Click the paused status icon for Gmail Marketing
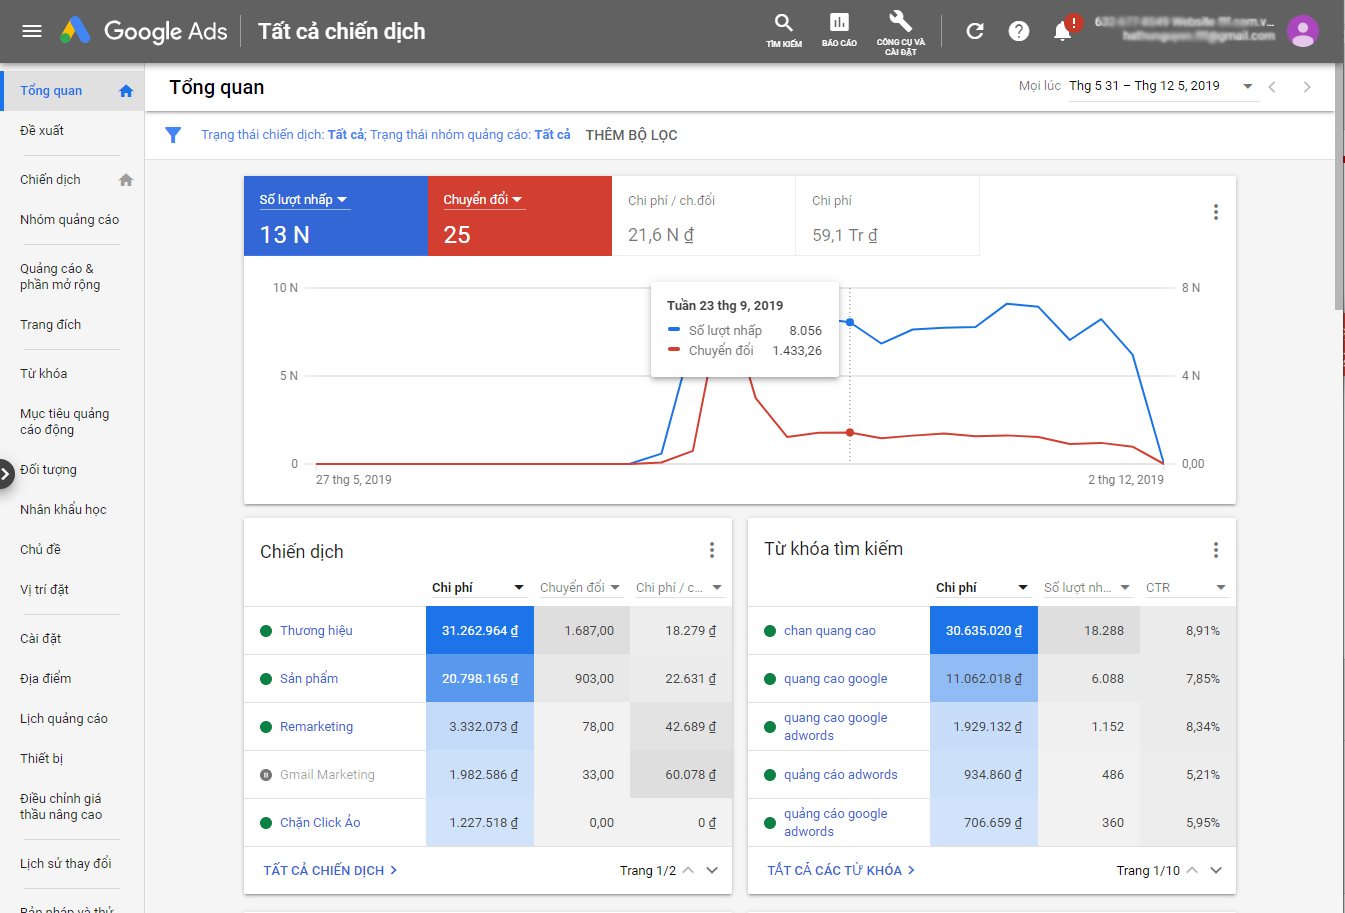Viewport: 1345px width, 913px height. 264,774
